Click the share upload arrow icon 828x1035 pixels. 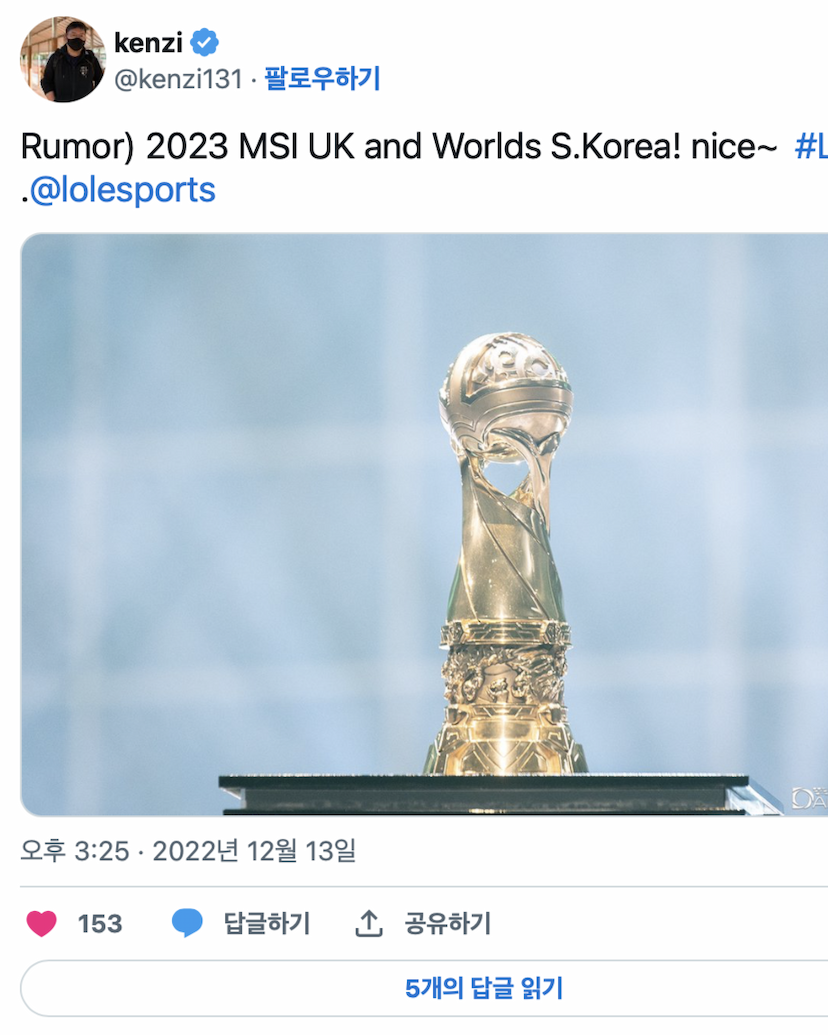[369, 923]
